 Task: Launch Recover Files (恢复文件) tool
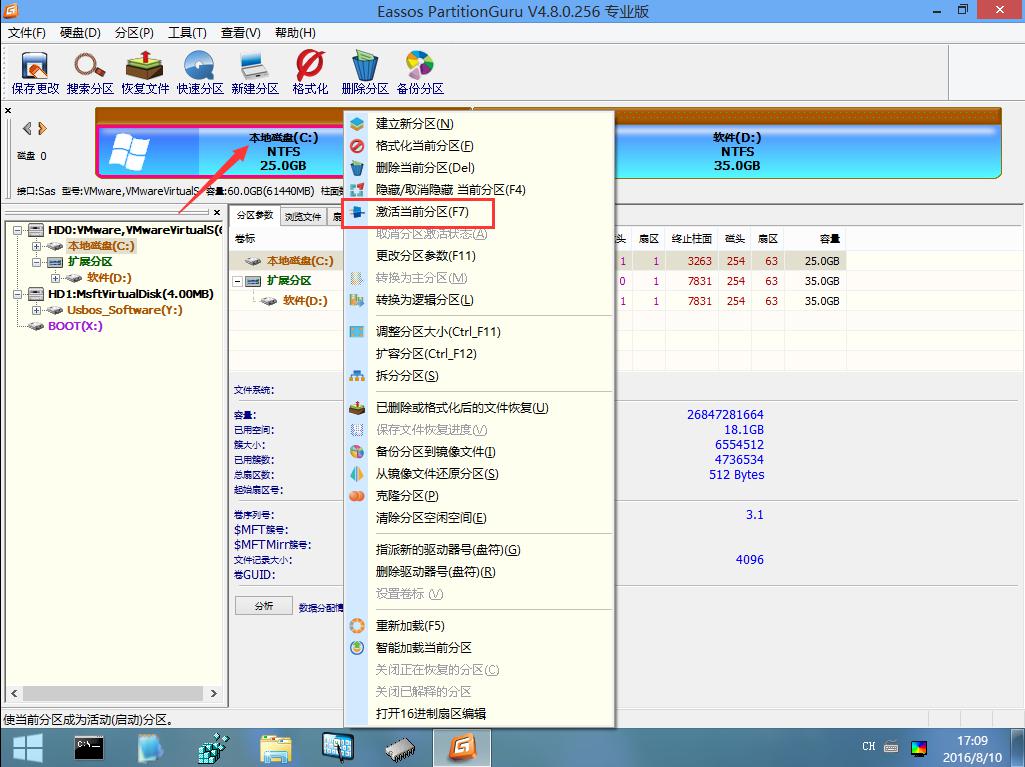click(145, 73)
